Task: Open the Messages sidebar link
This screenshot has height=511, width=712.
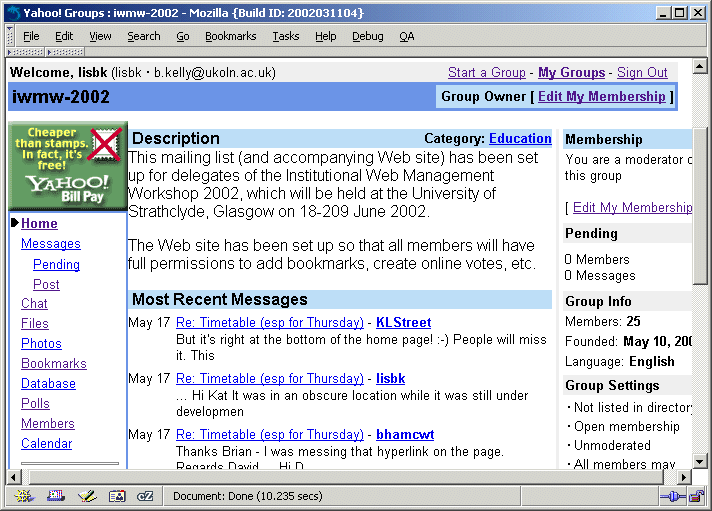Action: click(x=51, y=244)
